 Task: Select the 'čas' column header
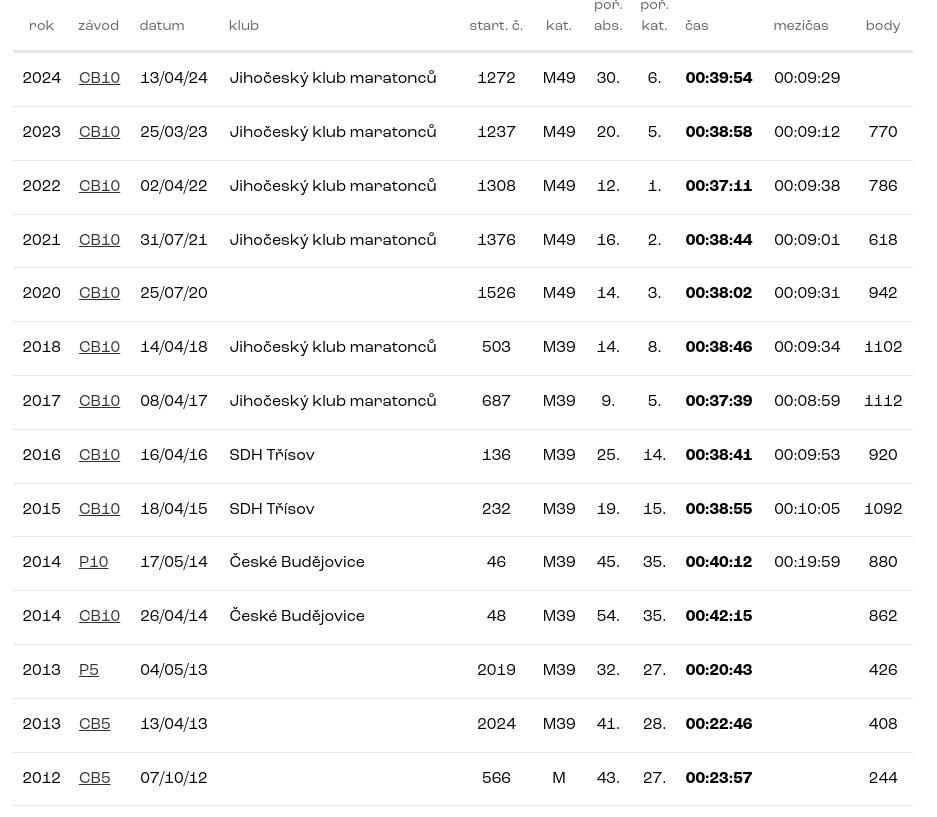click(696, 27)
